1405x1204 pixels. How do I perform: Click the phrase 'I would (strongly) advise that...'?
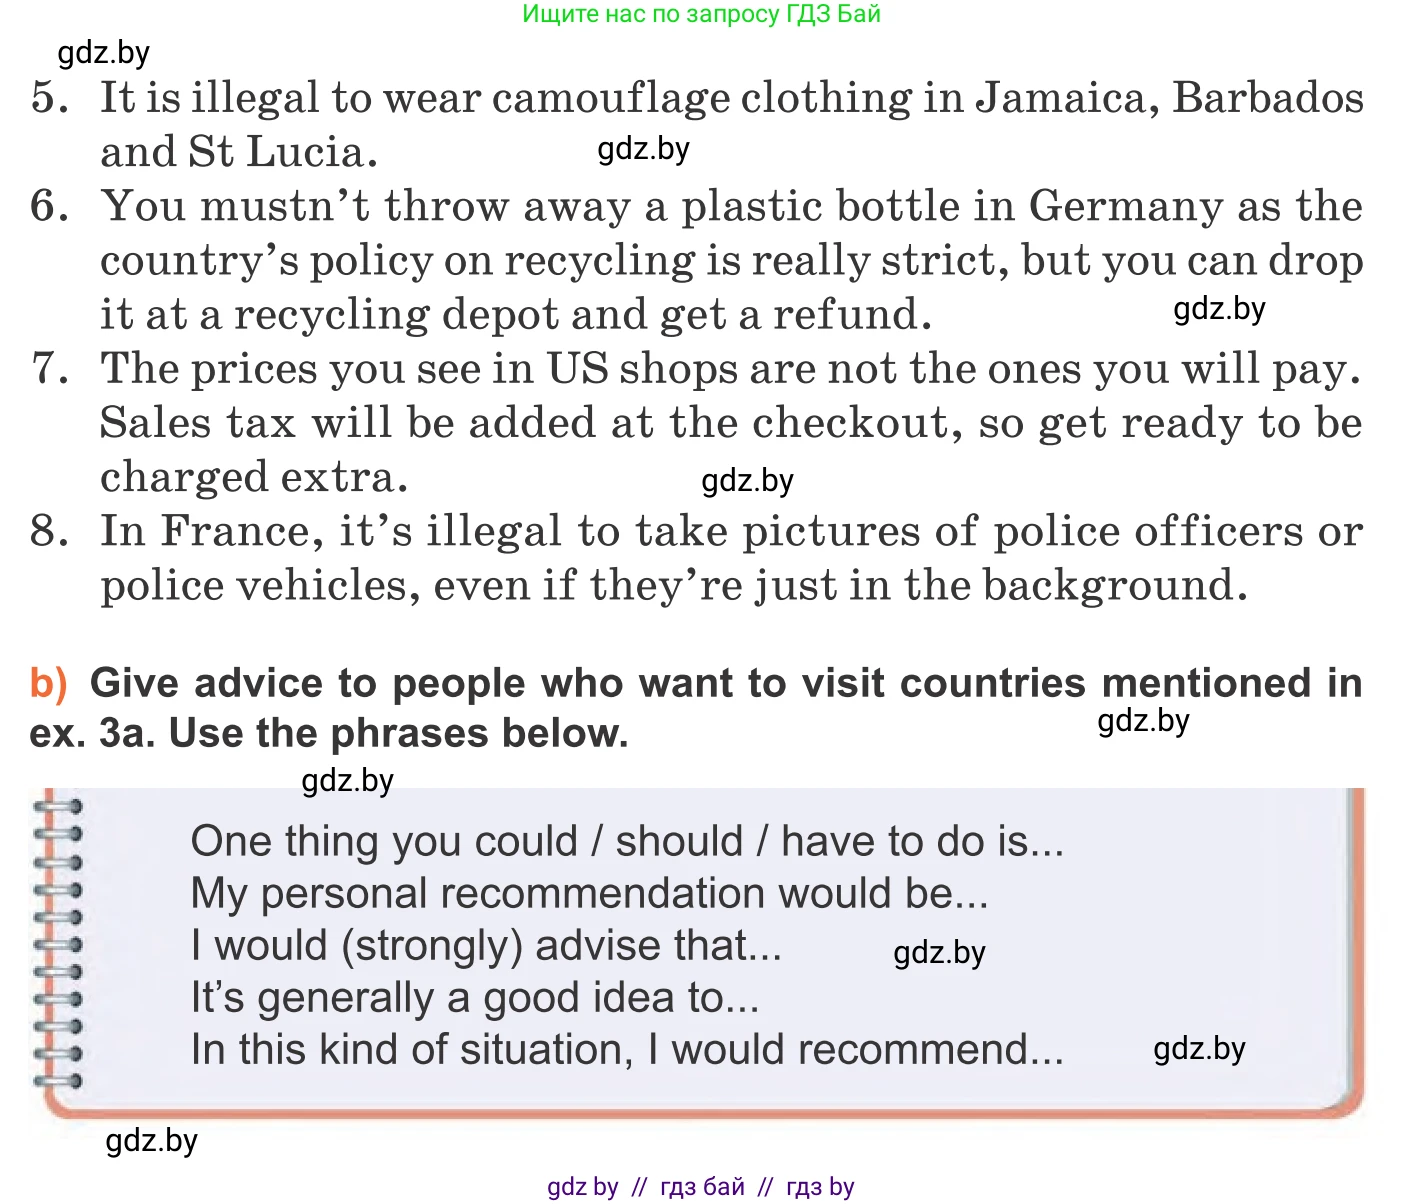point(486,945)
